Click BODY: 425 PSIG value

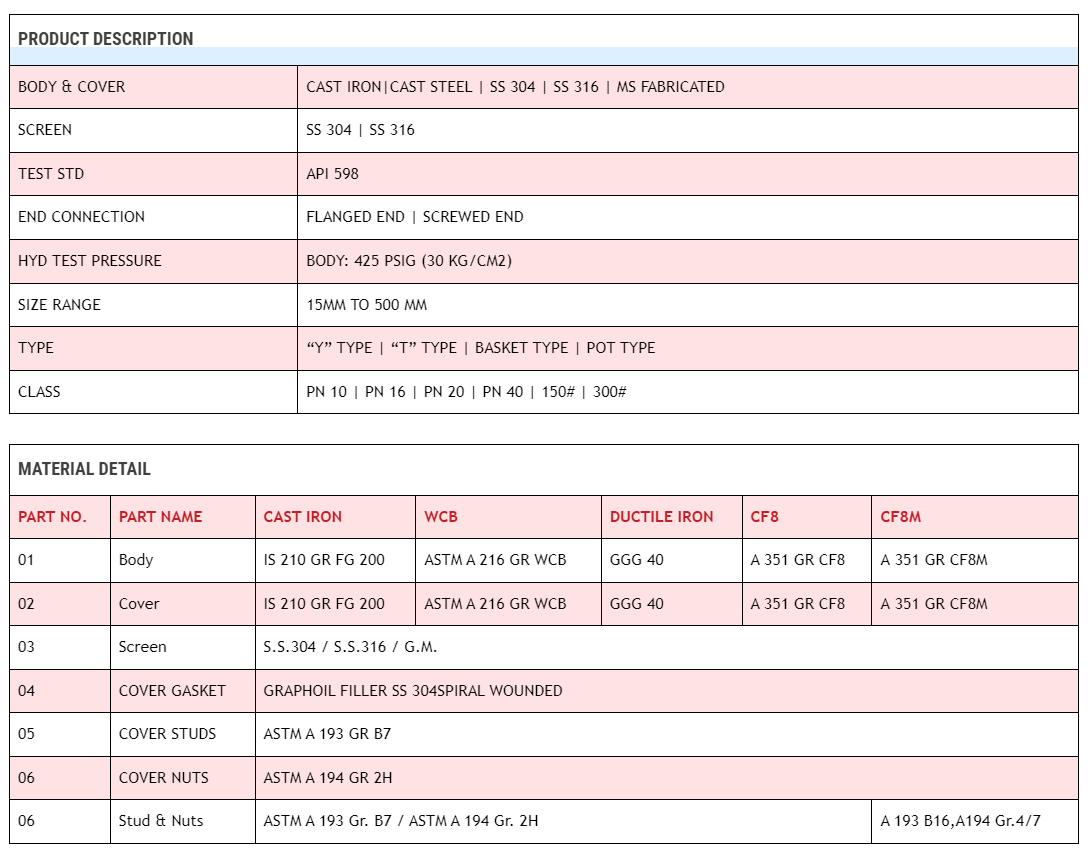409,261
